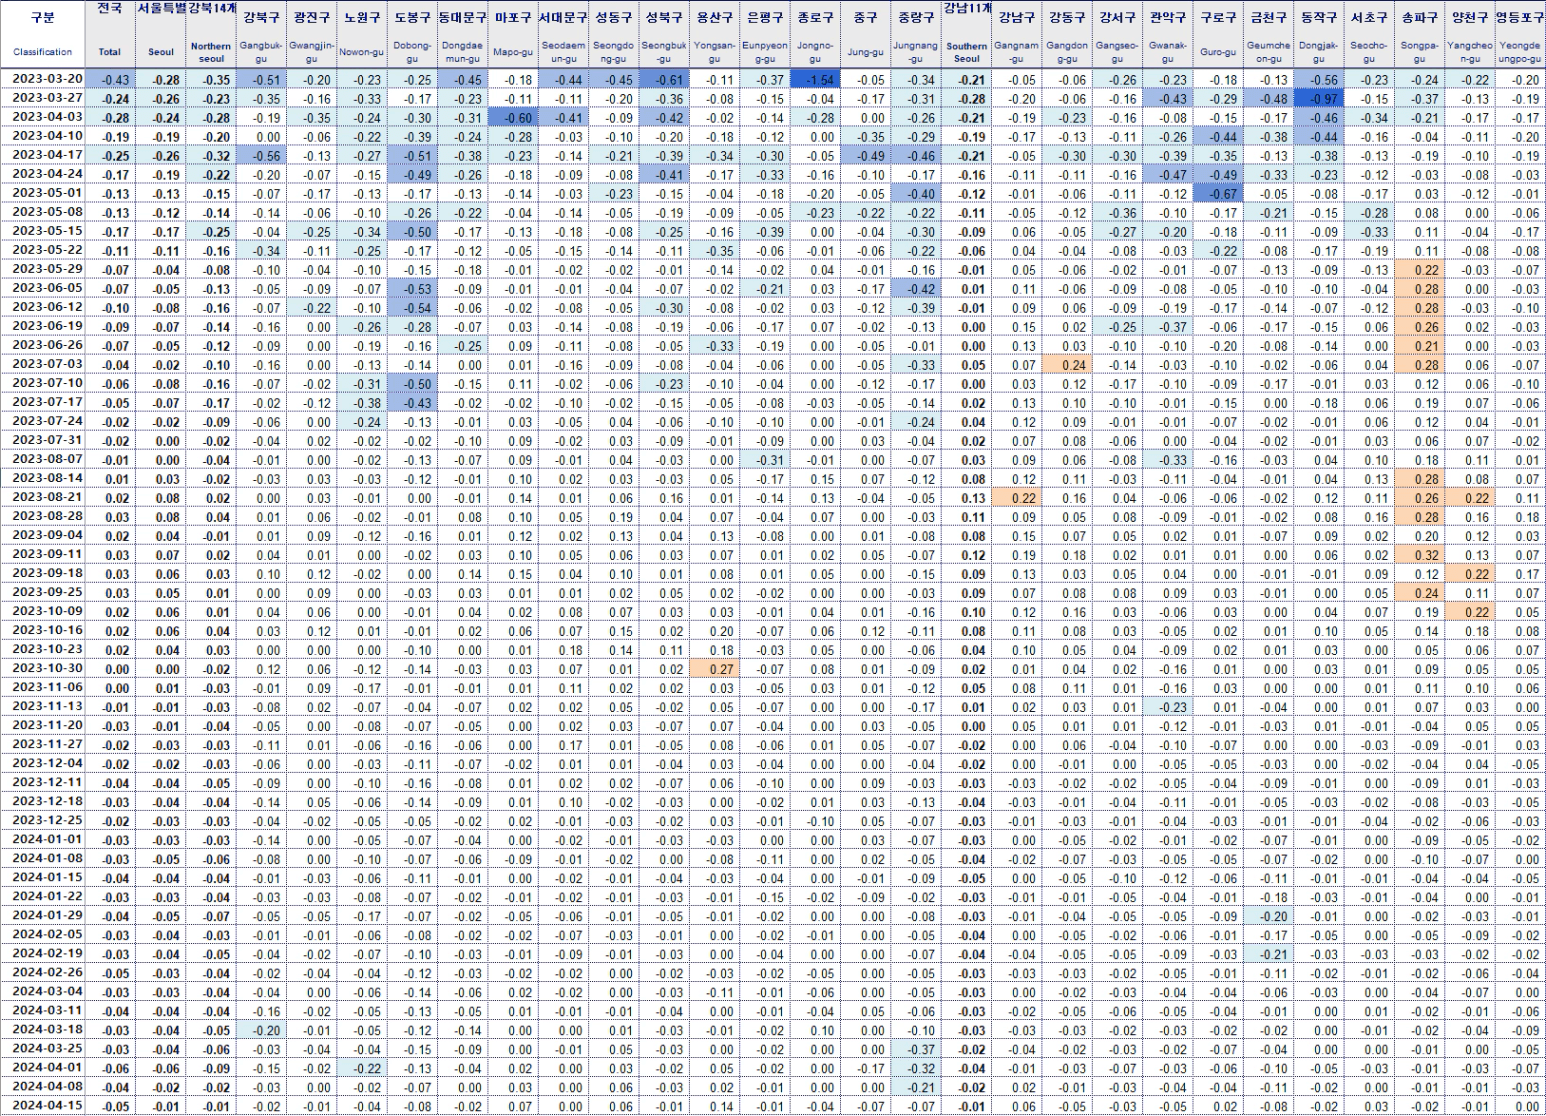Select the 동작구 column header

pyautogui.click(x=1319, y=17)
